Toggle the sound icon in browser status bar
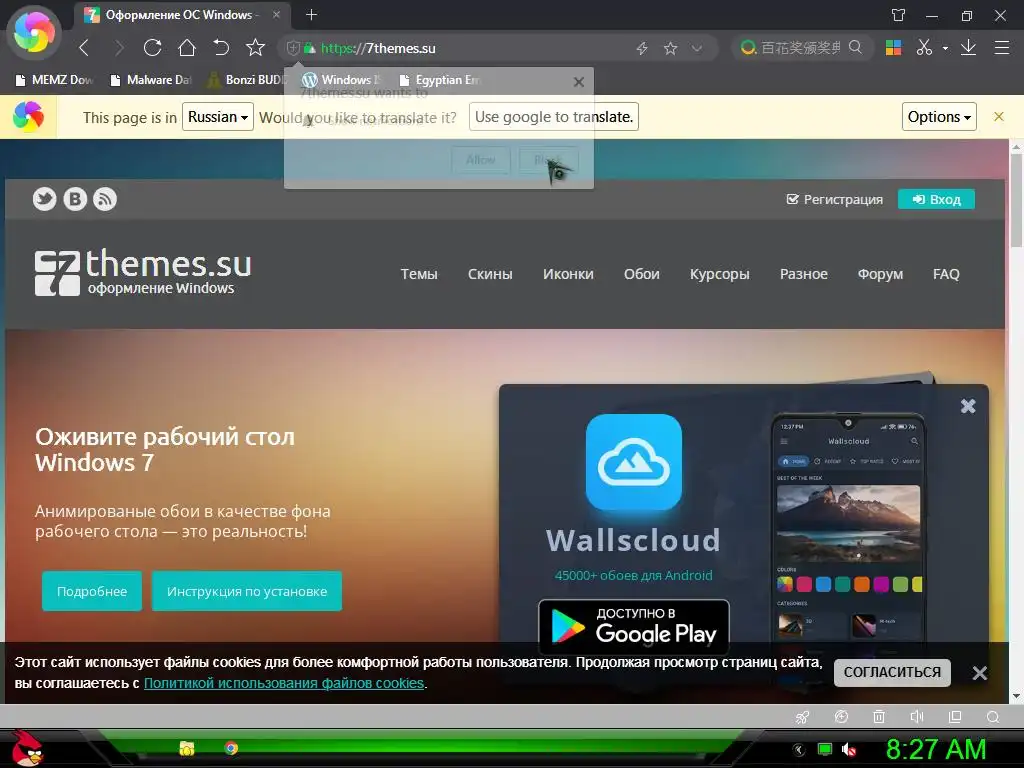The image size is (1024, 768). coord(917,717)
